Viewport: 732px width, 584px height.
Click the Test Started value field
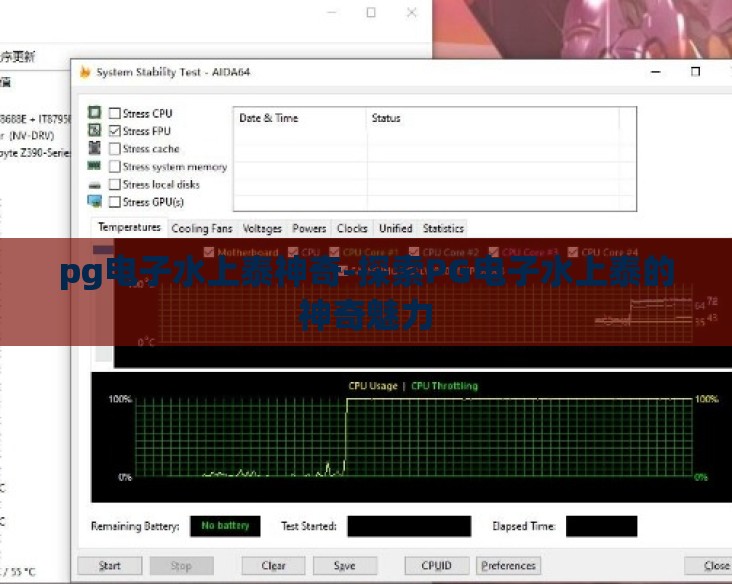[409, 526]
